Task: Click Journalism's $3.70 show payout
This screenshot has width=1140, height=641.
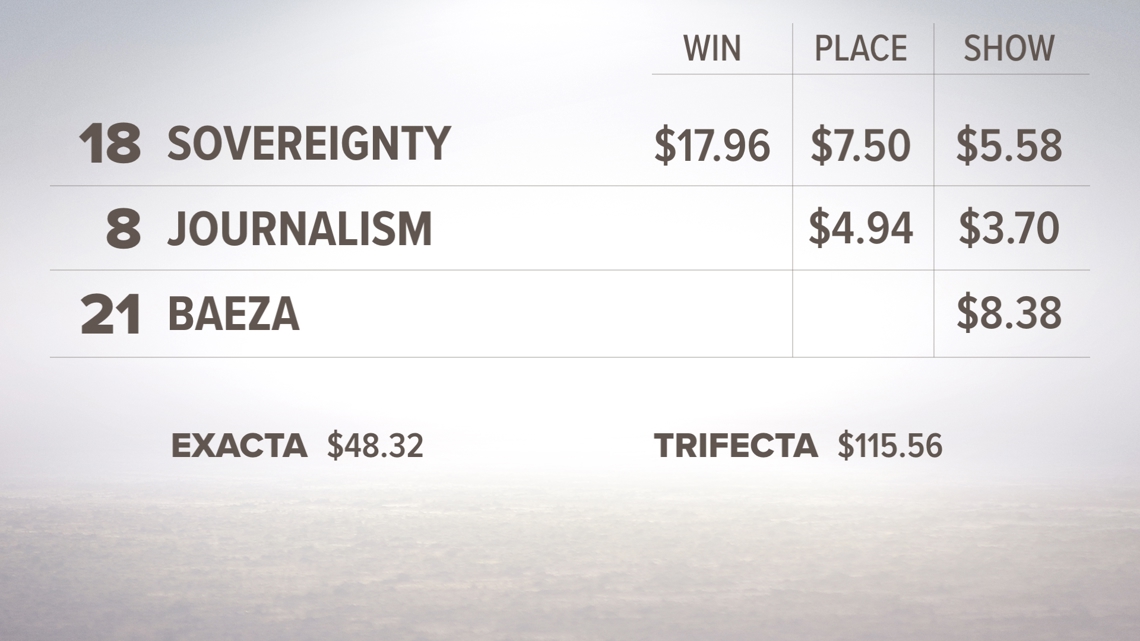Action: (x=1008, y=227)
